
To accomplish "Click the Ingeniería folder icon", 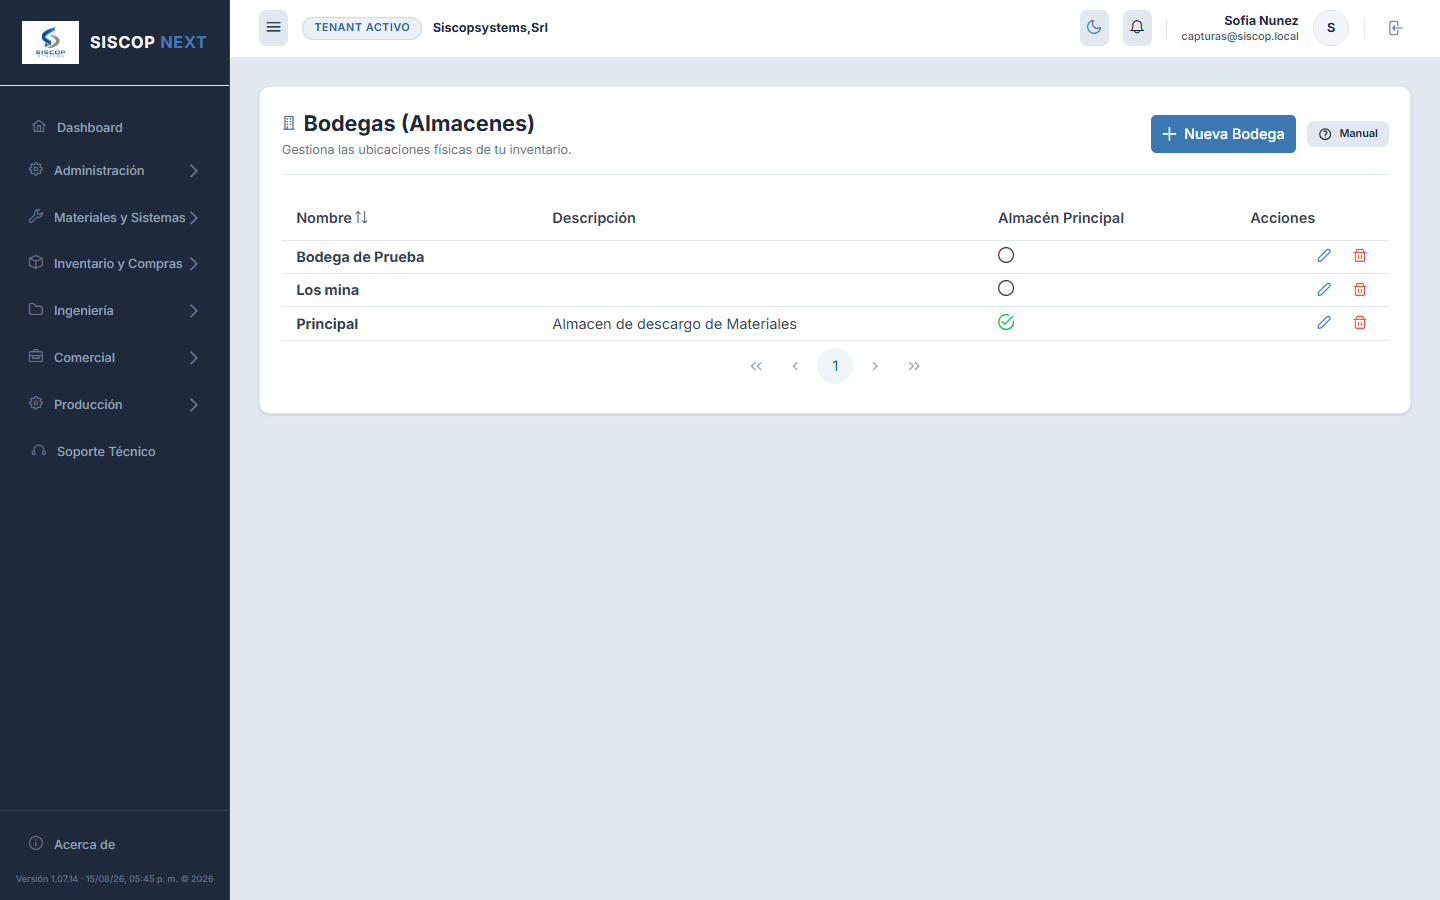I will (x=36, y=309).
